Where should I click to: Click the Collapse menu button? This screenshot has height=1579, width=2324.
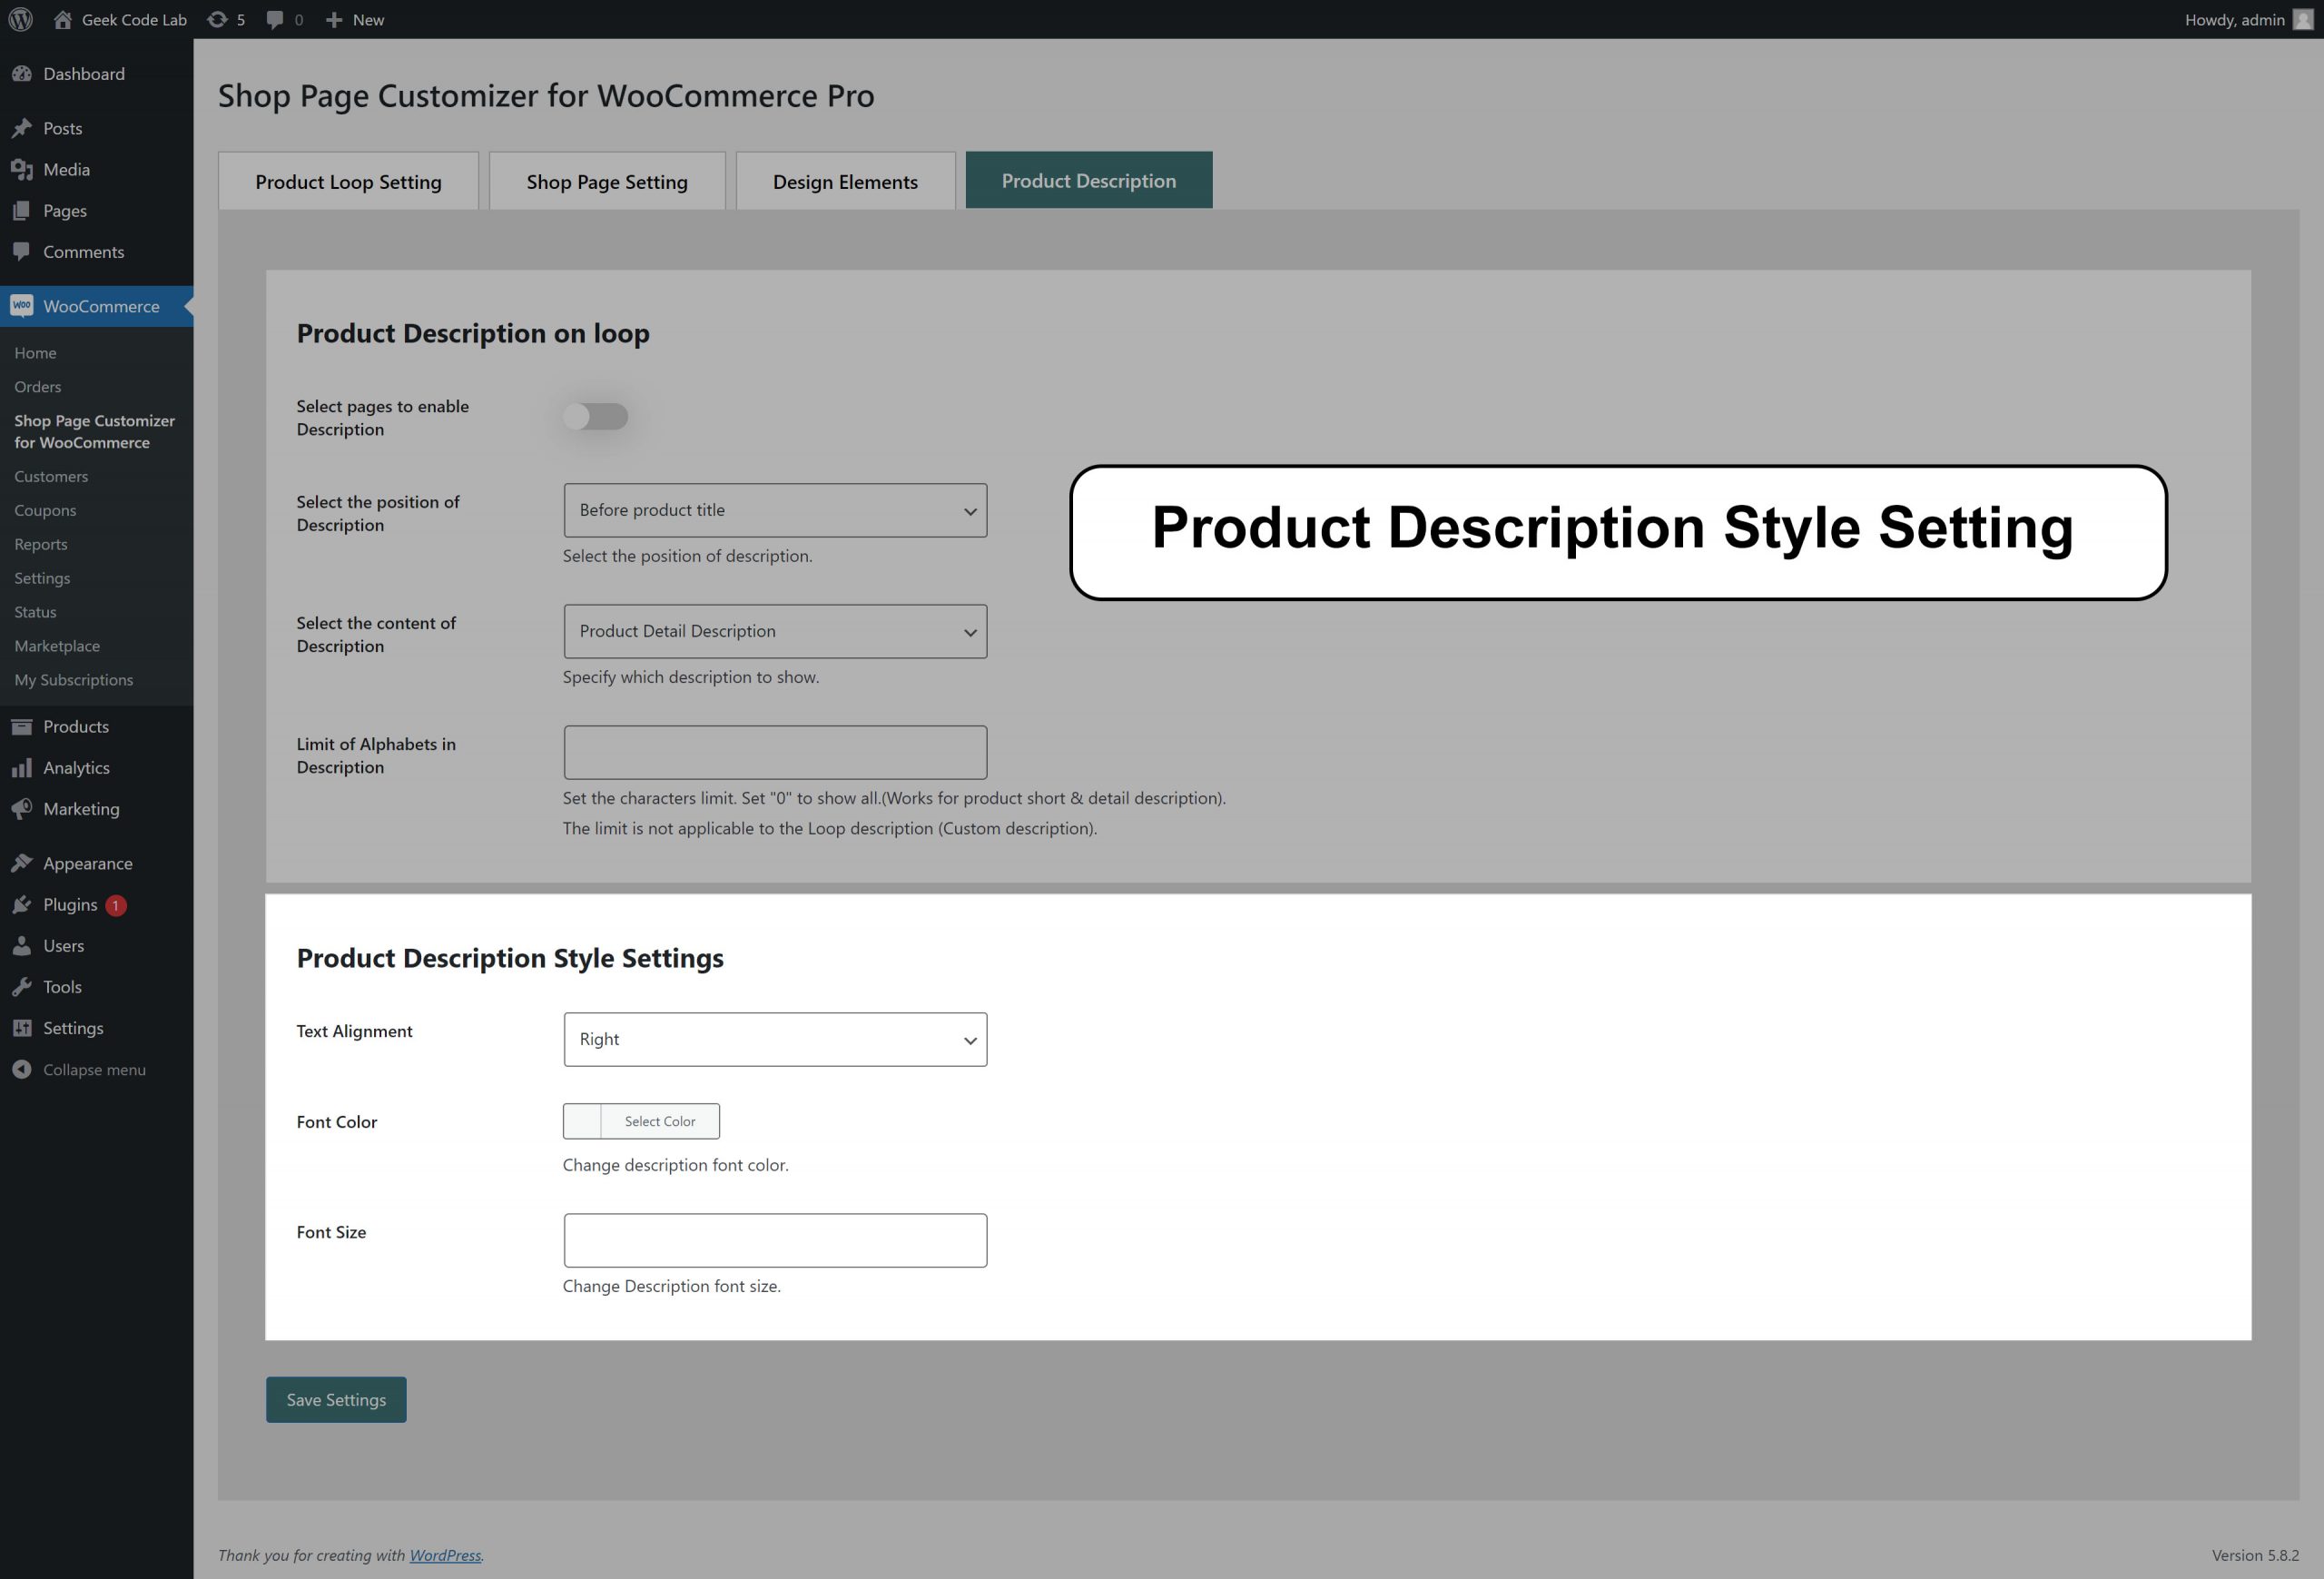(x=79, y=1070)
